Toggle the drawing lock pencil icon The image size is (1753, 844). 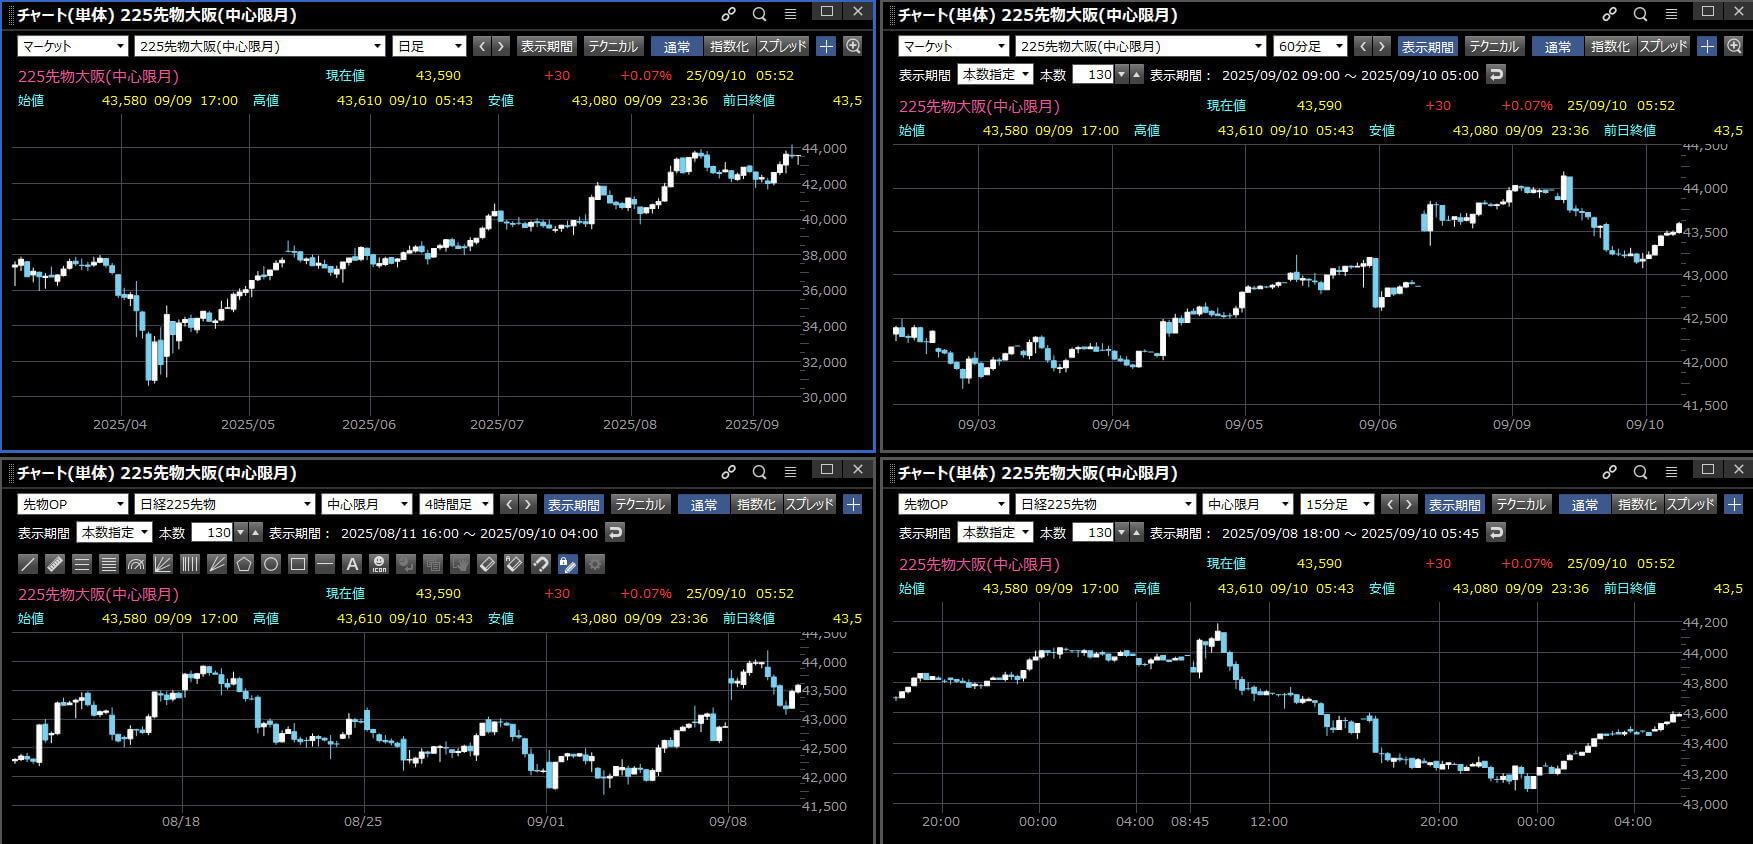pos(567,564)
